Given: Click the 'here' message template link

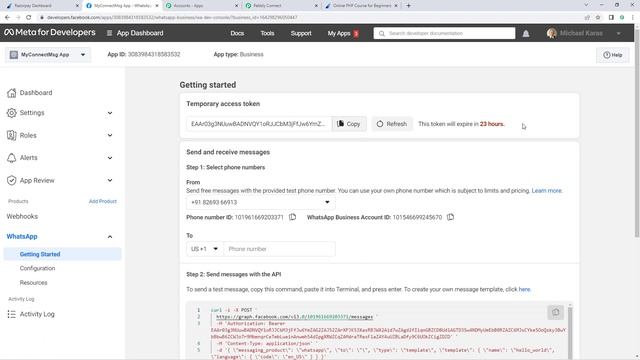Looking at the screenshot, I should click(x=524, y=289).
